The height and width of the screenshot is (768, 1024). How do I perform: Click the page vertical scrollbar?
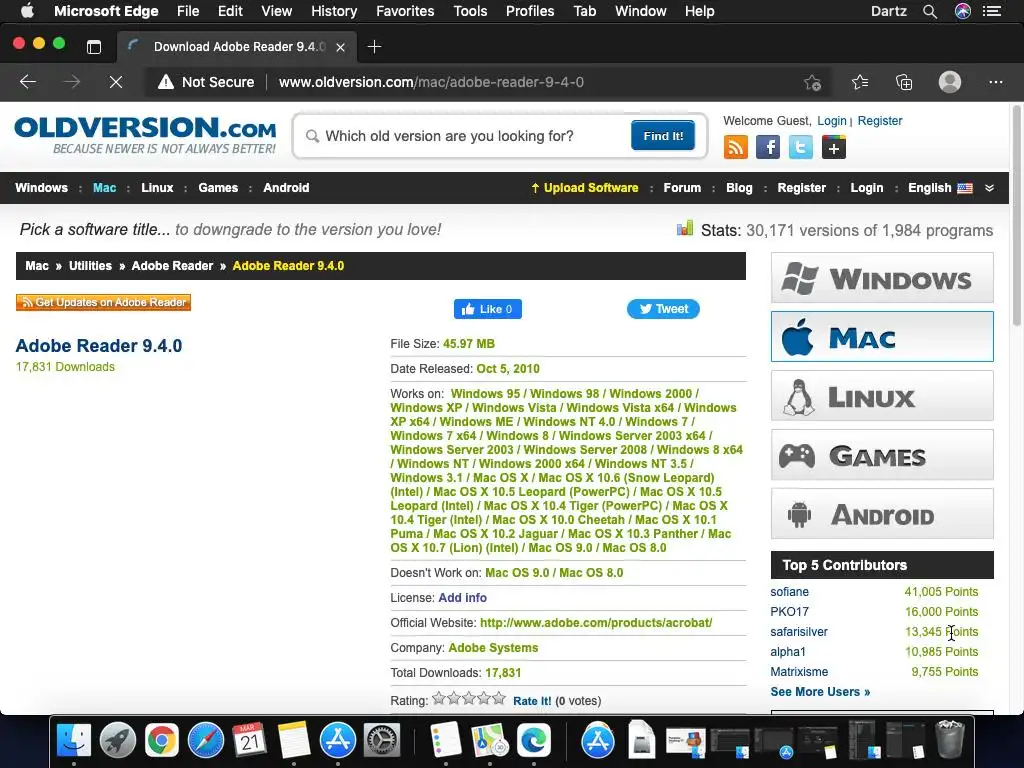(1017, 216)
